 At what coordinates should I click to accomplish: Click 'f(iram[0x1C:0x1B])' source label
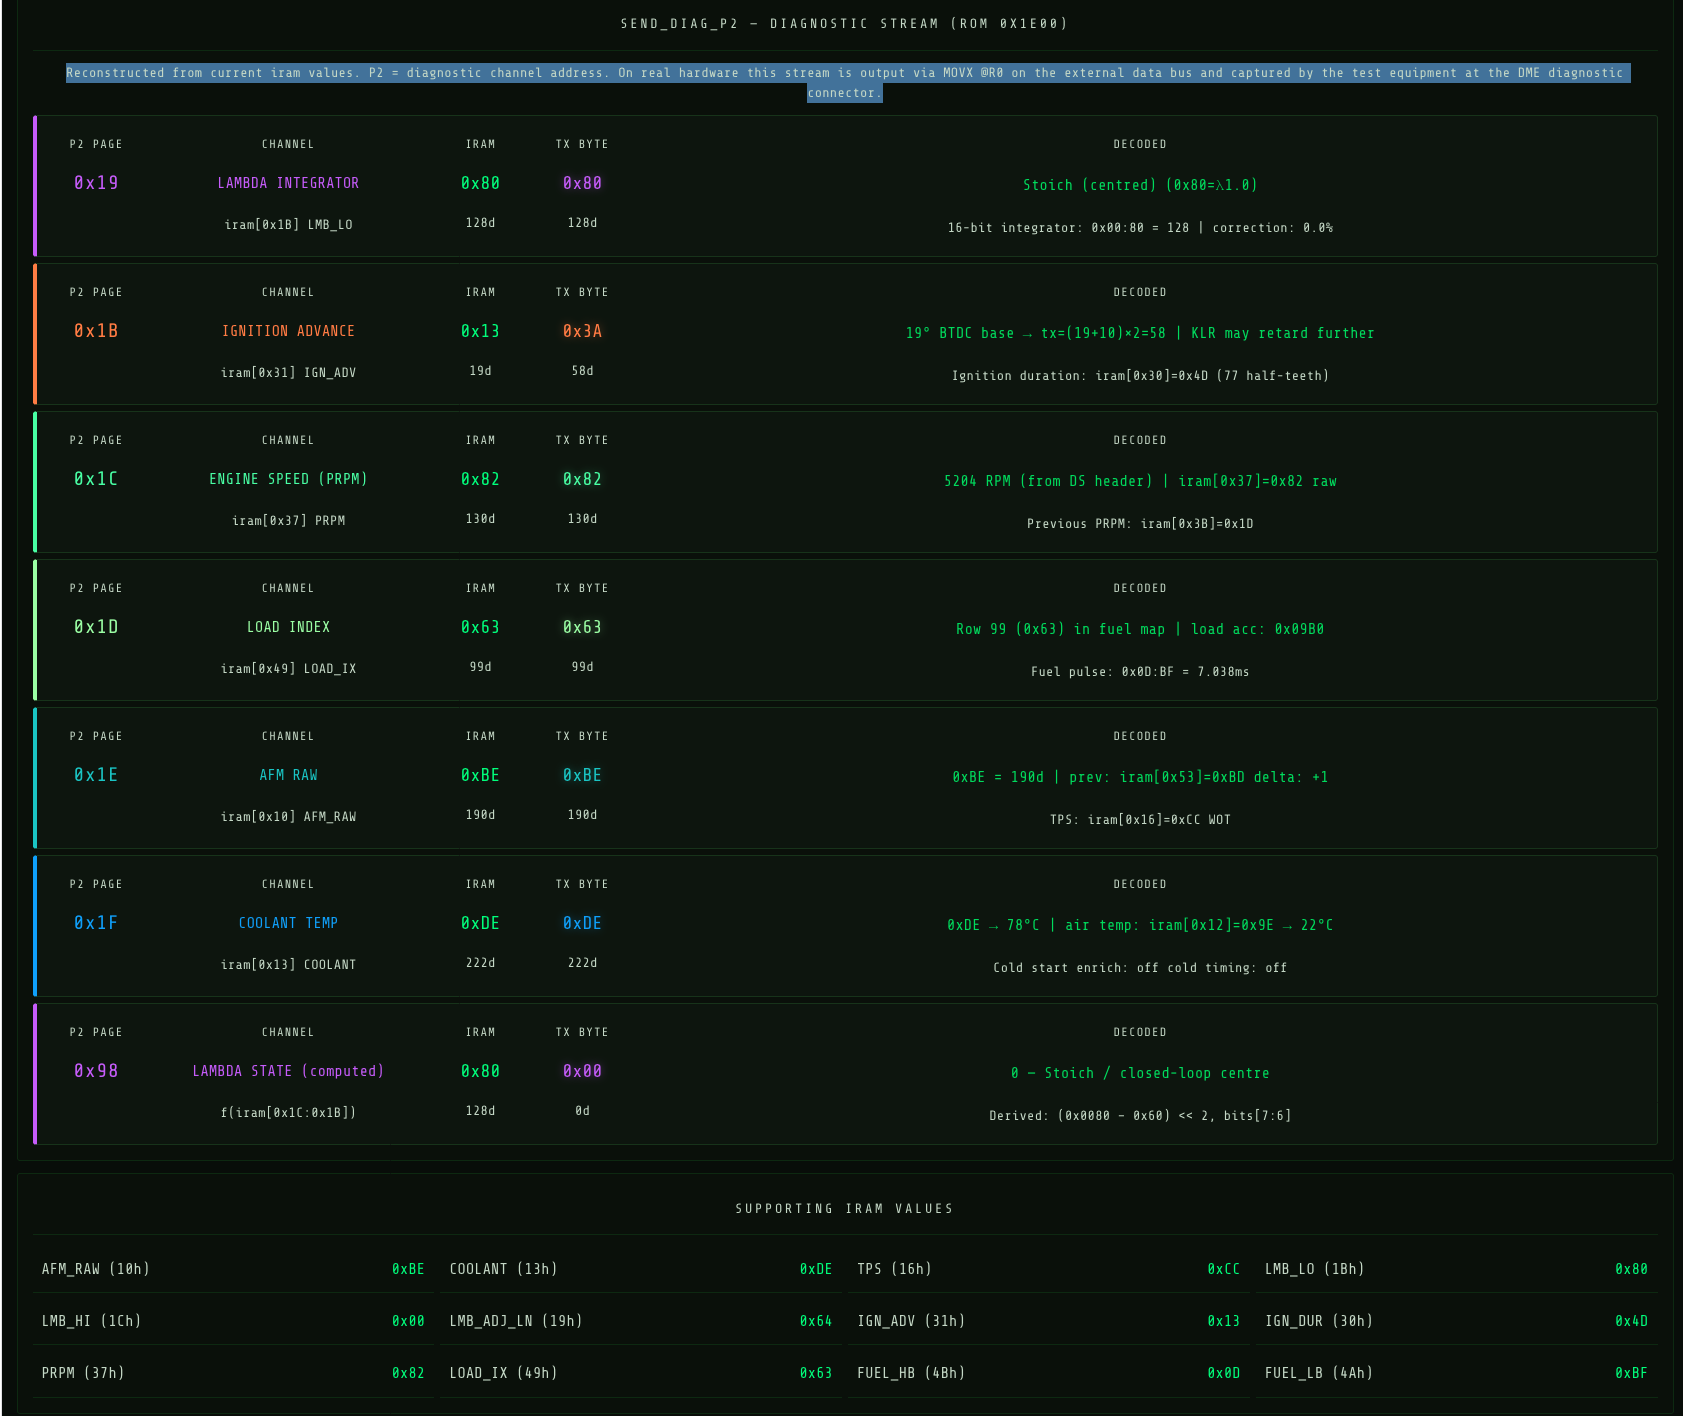coord(288,1113)
